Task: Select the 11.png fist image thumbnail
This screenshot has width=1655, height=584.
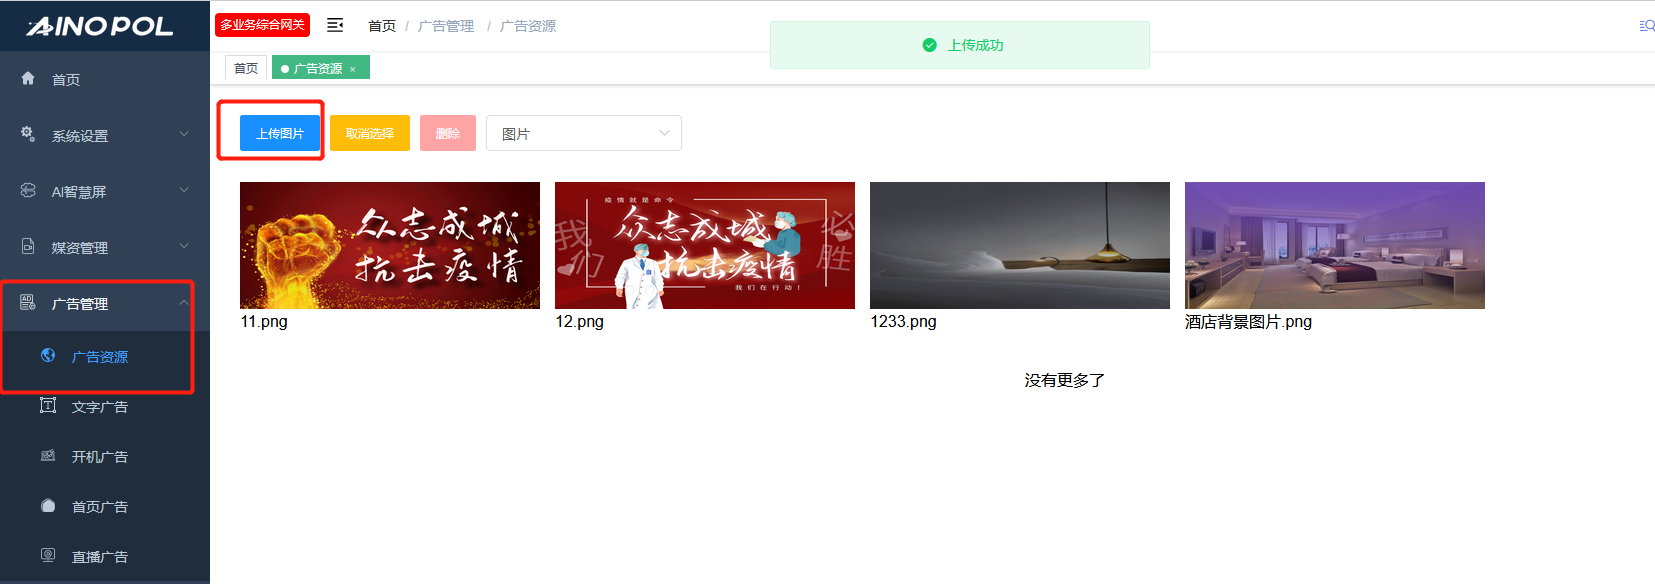Action: (x=390, y=245)
